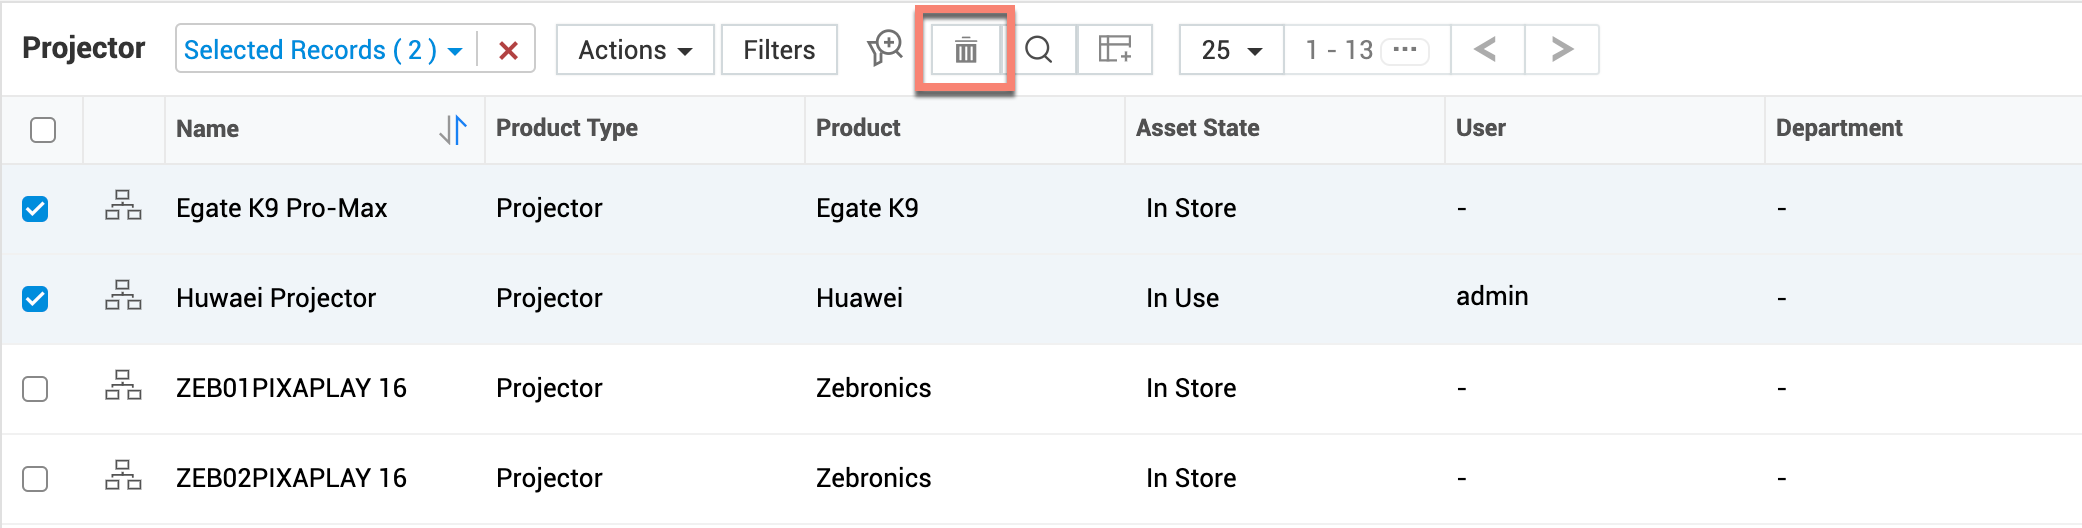Go to the previous page arrow
The width and height of the screenshot is (2082, 528).
click(x=1486, y=50)
